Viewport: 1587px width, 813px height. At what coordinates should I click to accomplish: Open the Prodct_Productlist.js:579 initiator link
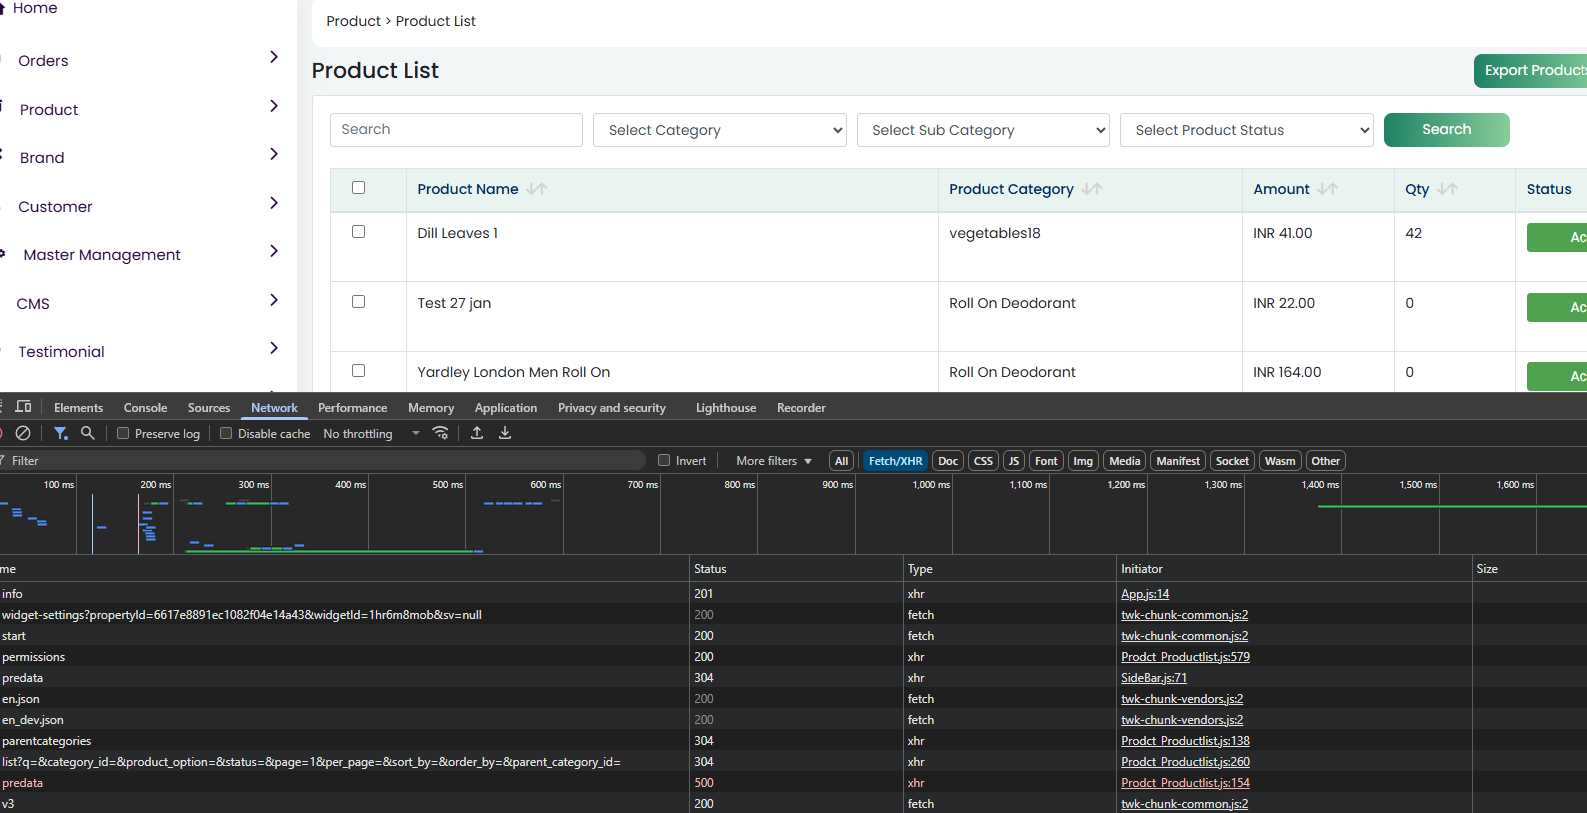[x=1185, y=657]
